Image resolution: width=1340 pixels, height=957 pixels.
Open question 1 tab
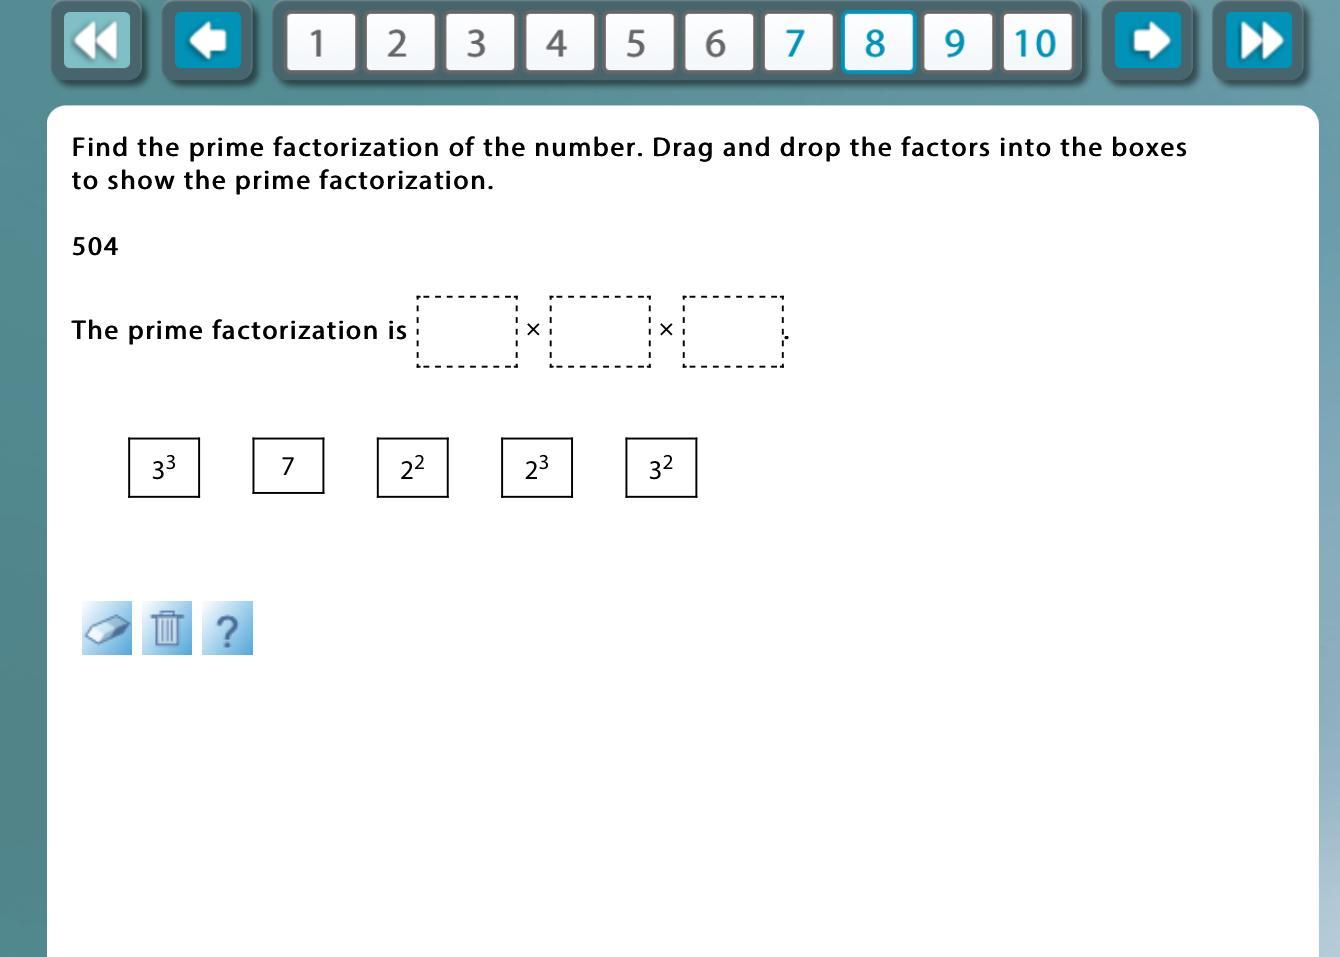click(x=320, y=43)
